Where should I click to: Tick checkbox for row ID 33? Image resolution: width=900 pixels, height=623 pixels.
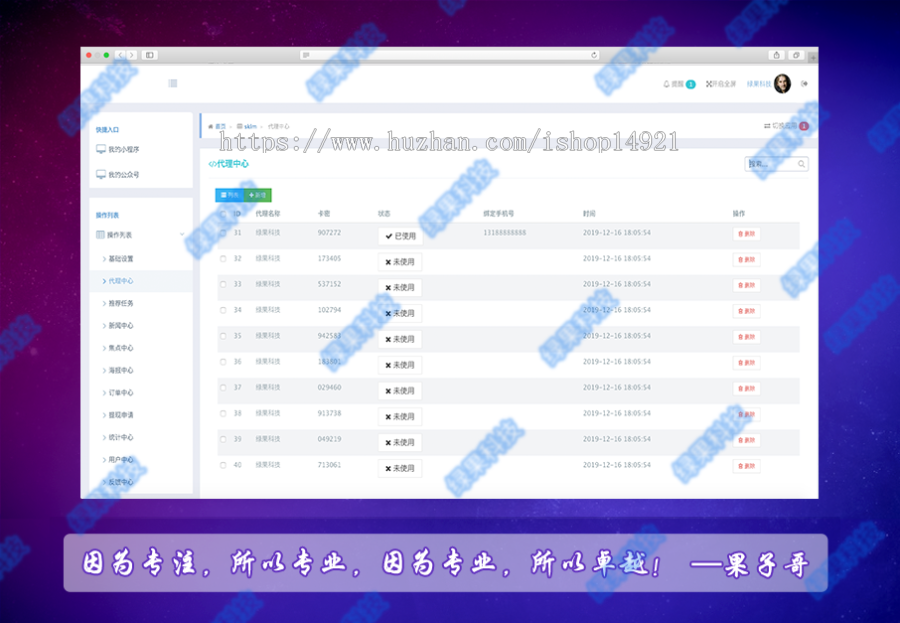[x=223, y=284]
